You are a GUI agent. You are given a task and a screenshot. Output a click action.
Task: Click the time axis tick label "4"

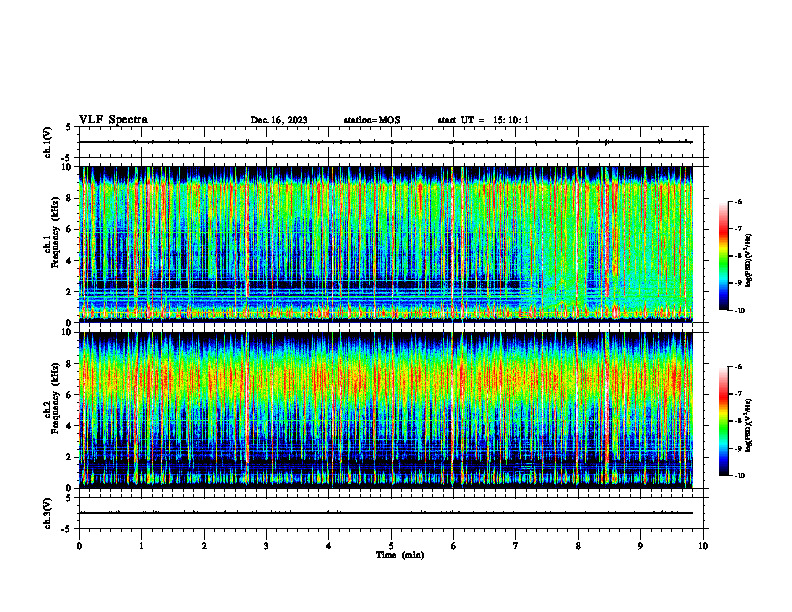tap(329, 546)
